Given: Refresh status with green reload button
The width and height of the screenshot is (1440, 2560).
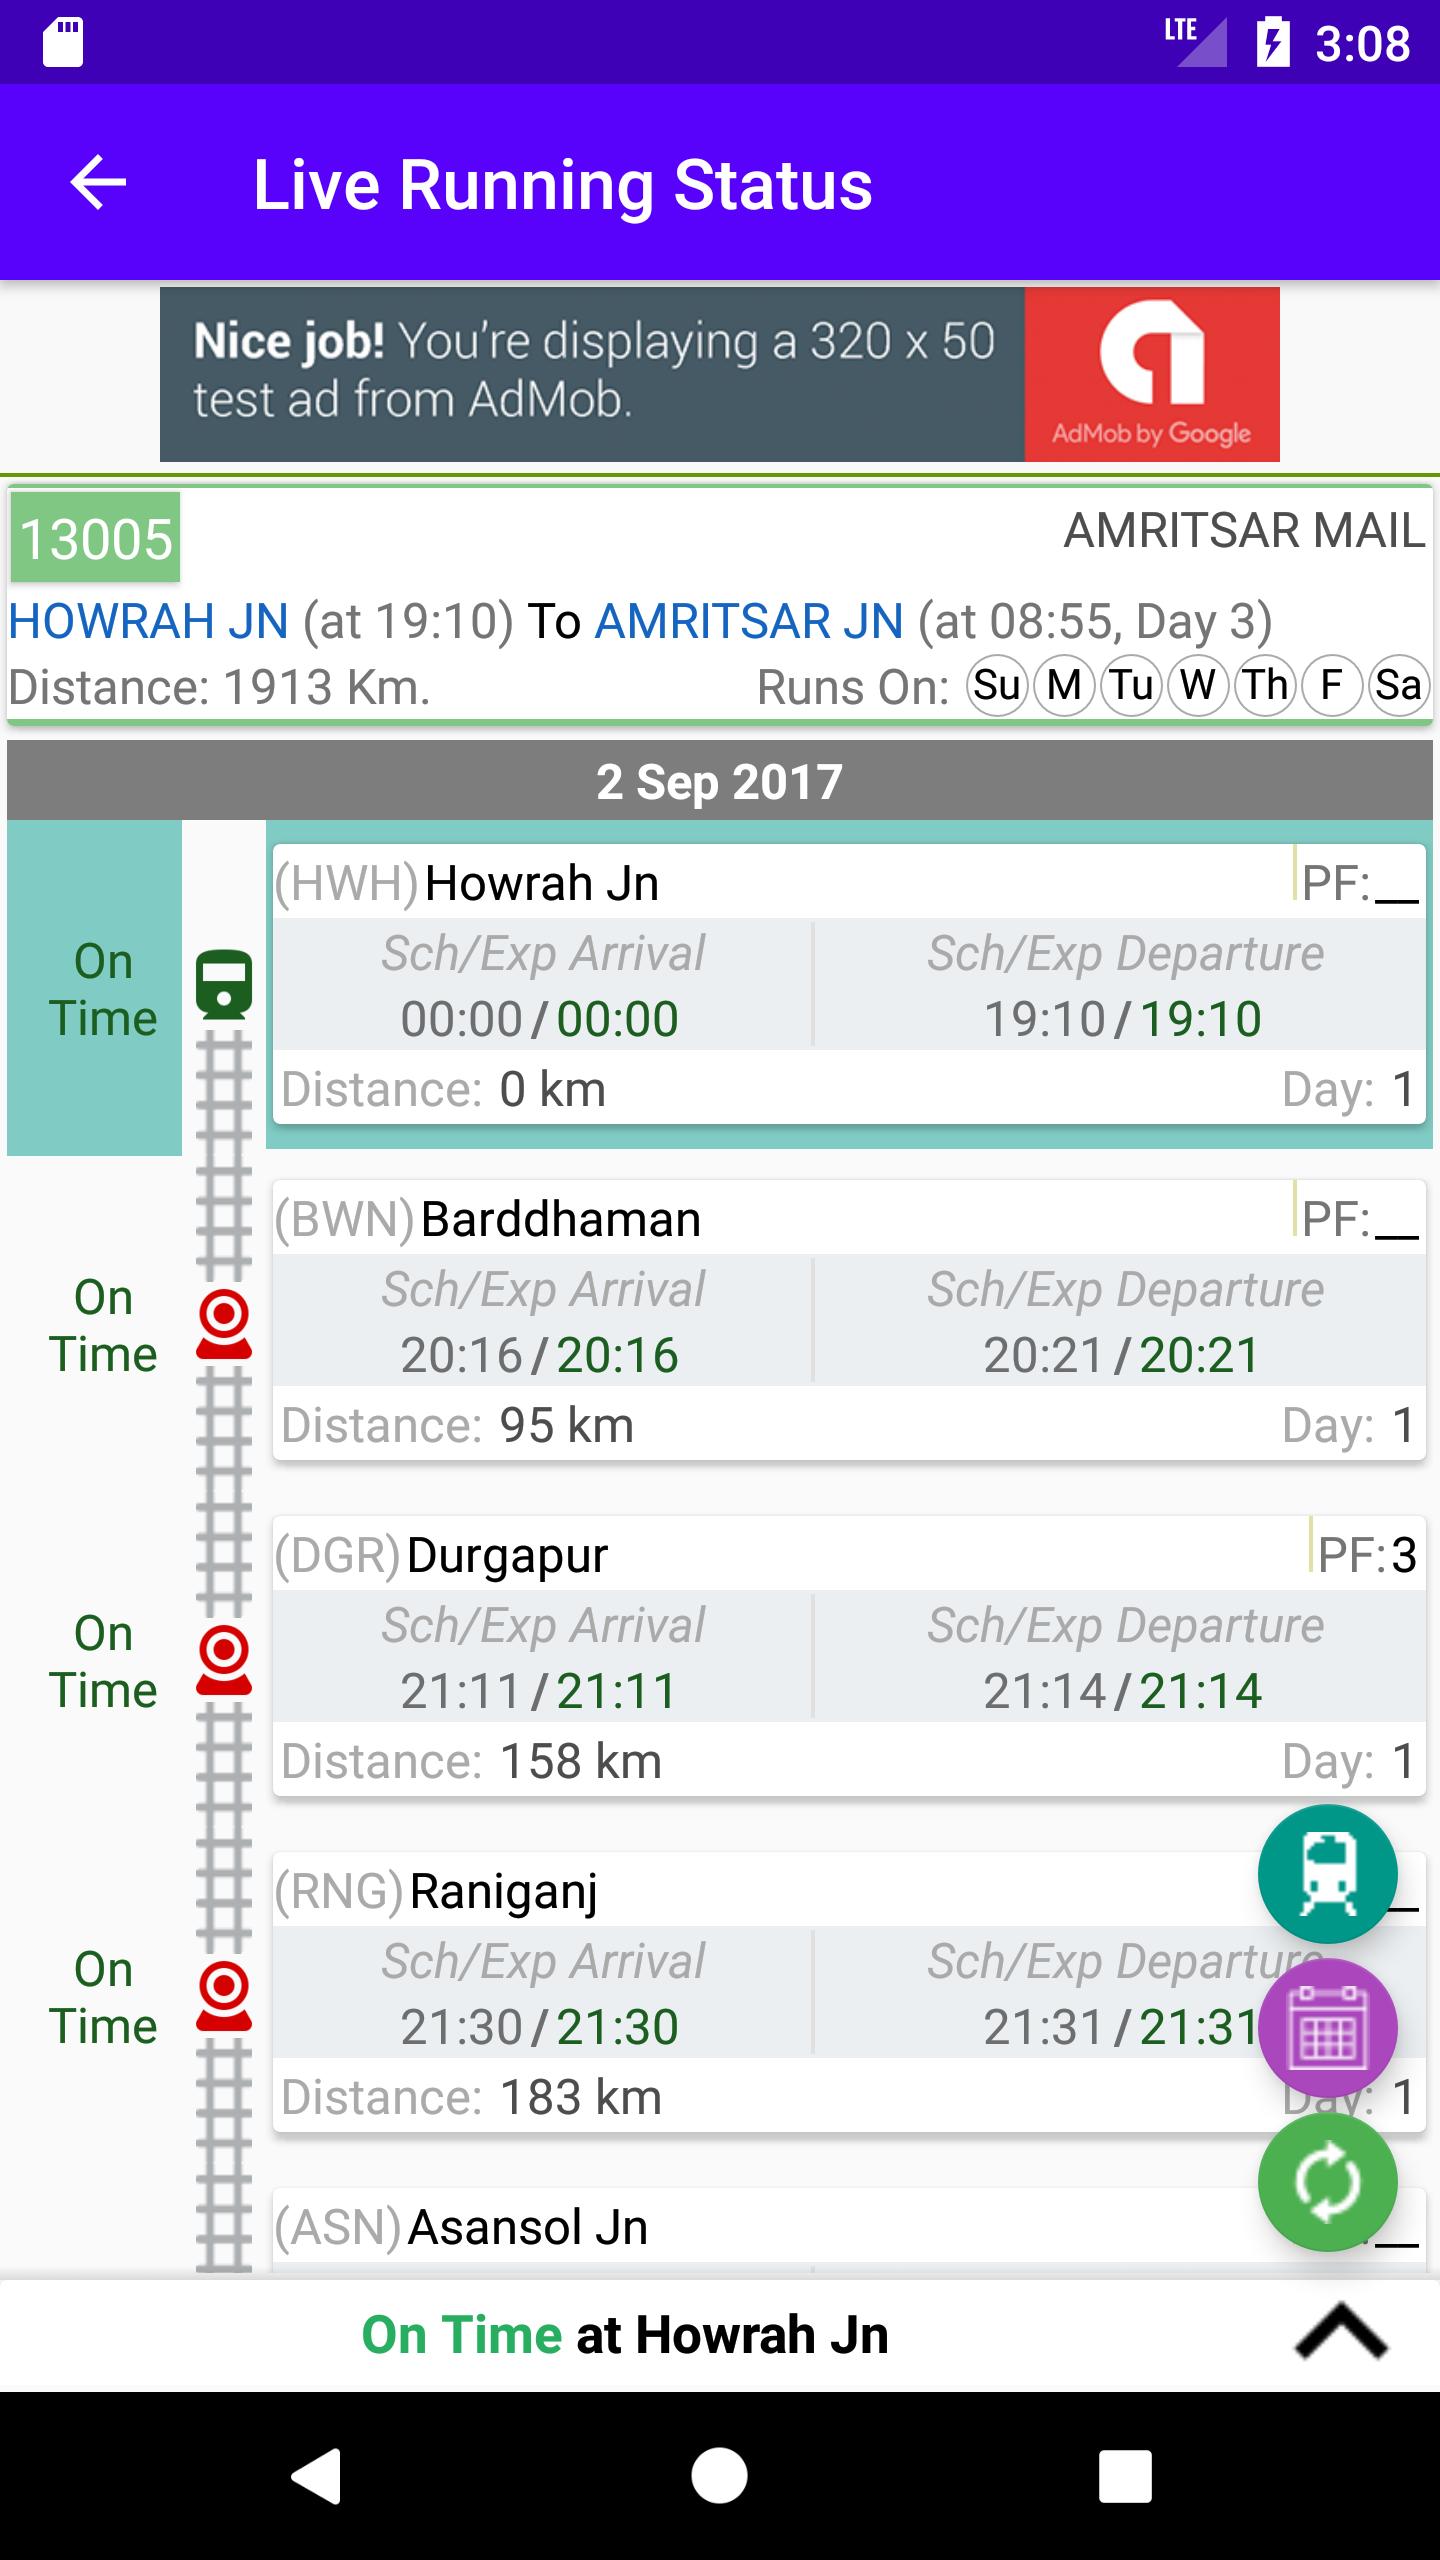Looking at the screenshot, I should [1327, 2182].
